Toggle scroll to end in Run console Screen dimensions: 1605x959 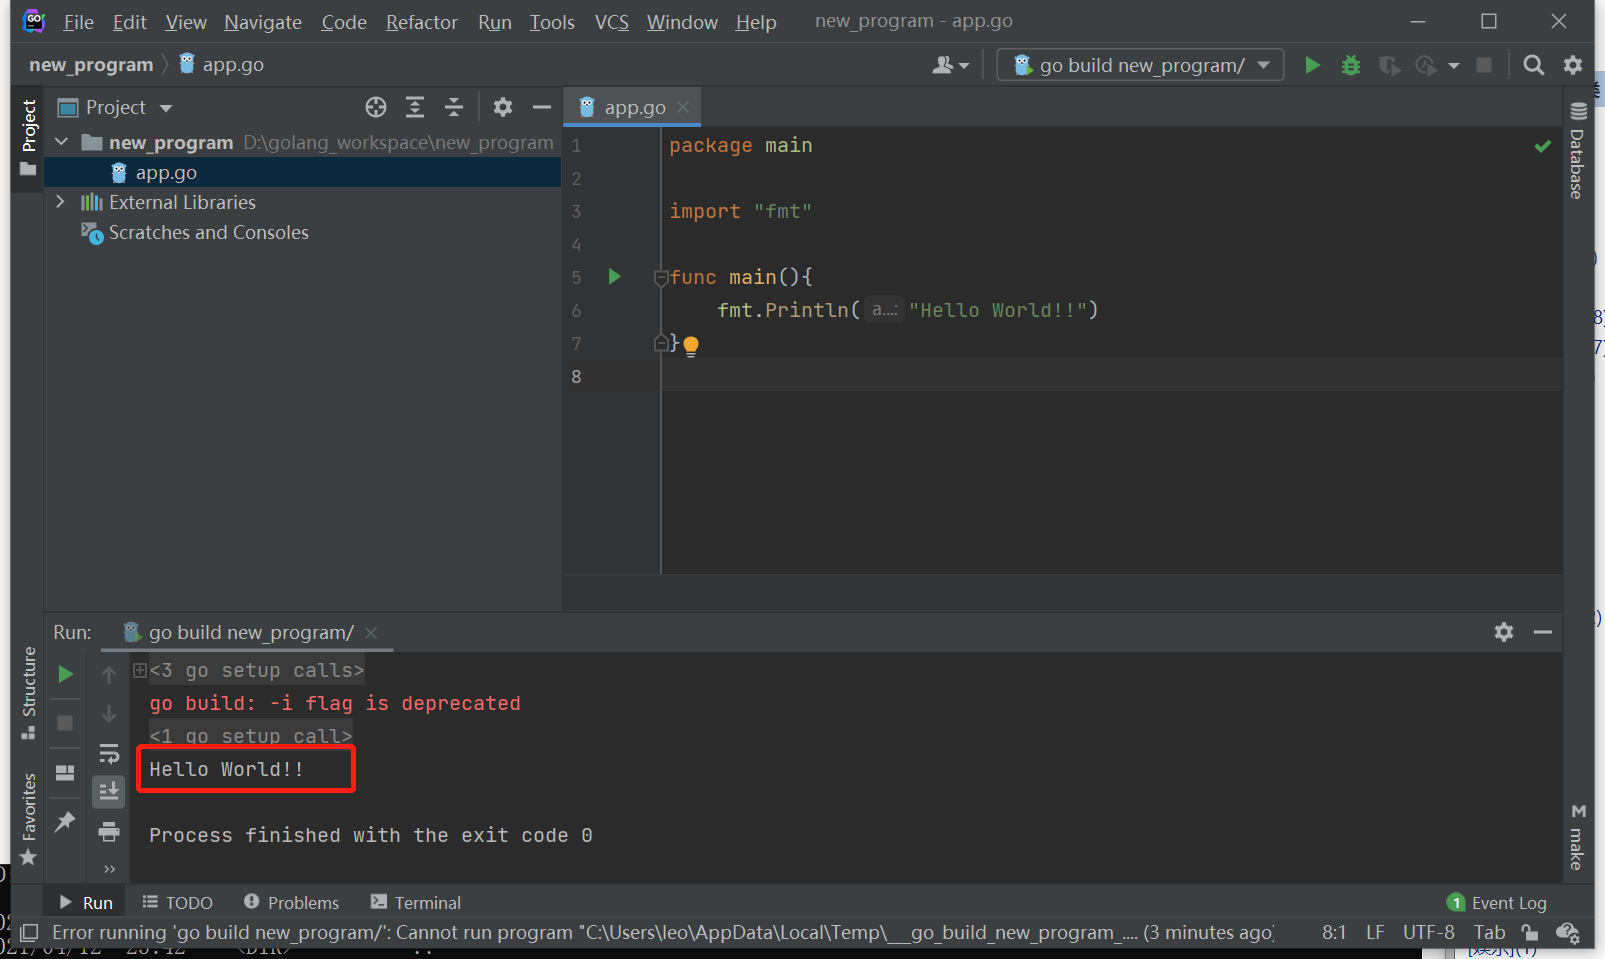coord(109,791)
